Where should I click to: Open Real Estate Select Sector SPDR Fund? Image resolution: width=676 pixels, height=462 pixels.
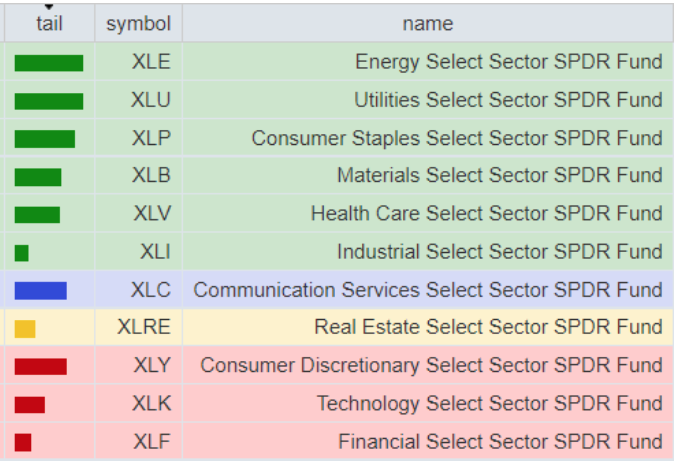[488, 327]
